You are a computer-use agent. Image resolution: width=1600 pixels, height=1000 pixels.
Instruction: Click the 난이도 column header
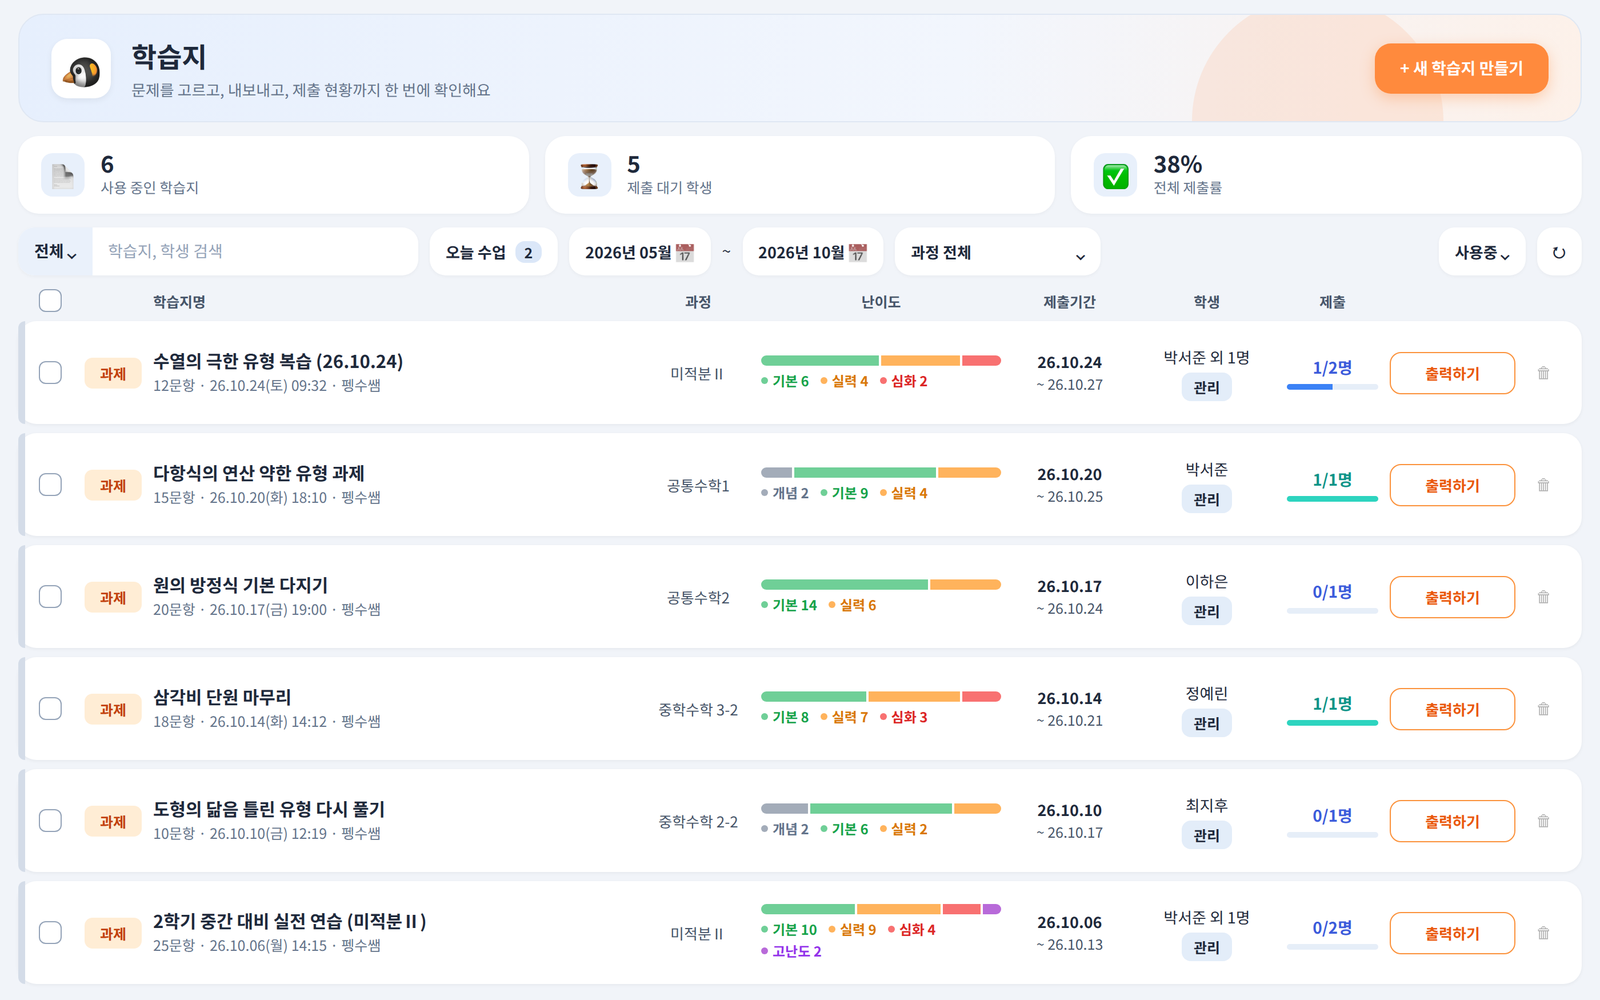(x=881, y=302)
